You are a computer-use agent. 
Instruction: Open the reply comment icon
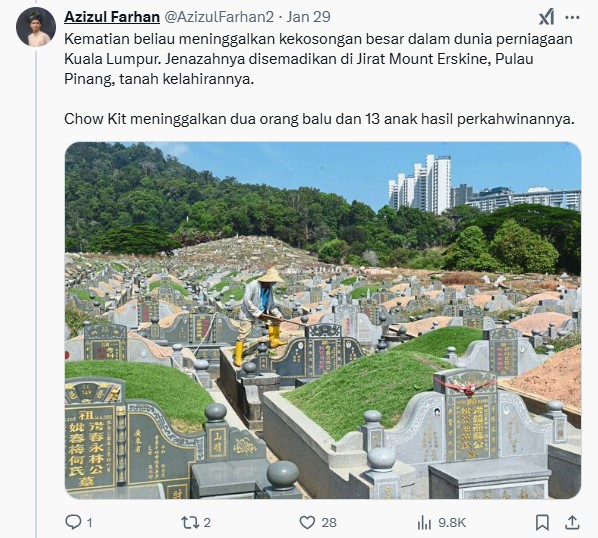coord(72,522)
